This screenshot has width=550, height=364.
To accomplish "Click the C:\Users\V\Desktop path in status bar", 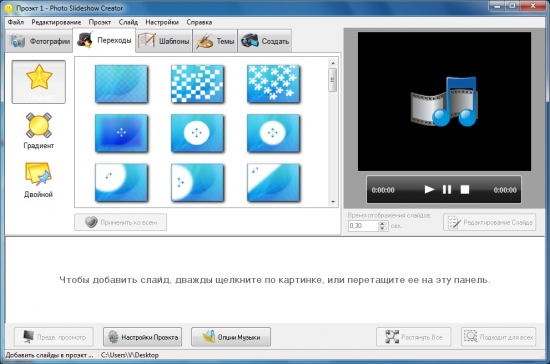I will pyautogui.click(x=130, y=355).
